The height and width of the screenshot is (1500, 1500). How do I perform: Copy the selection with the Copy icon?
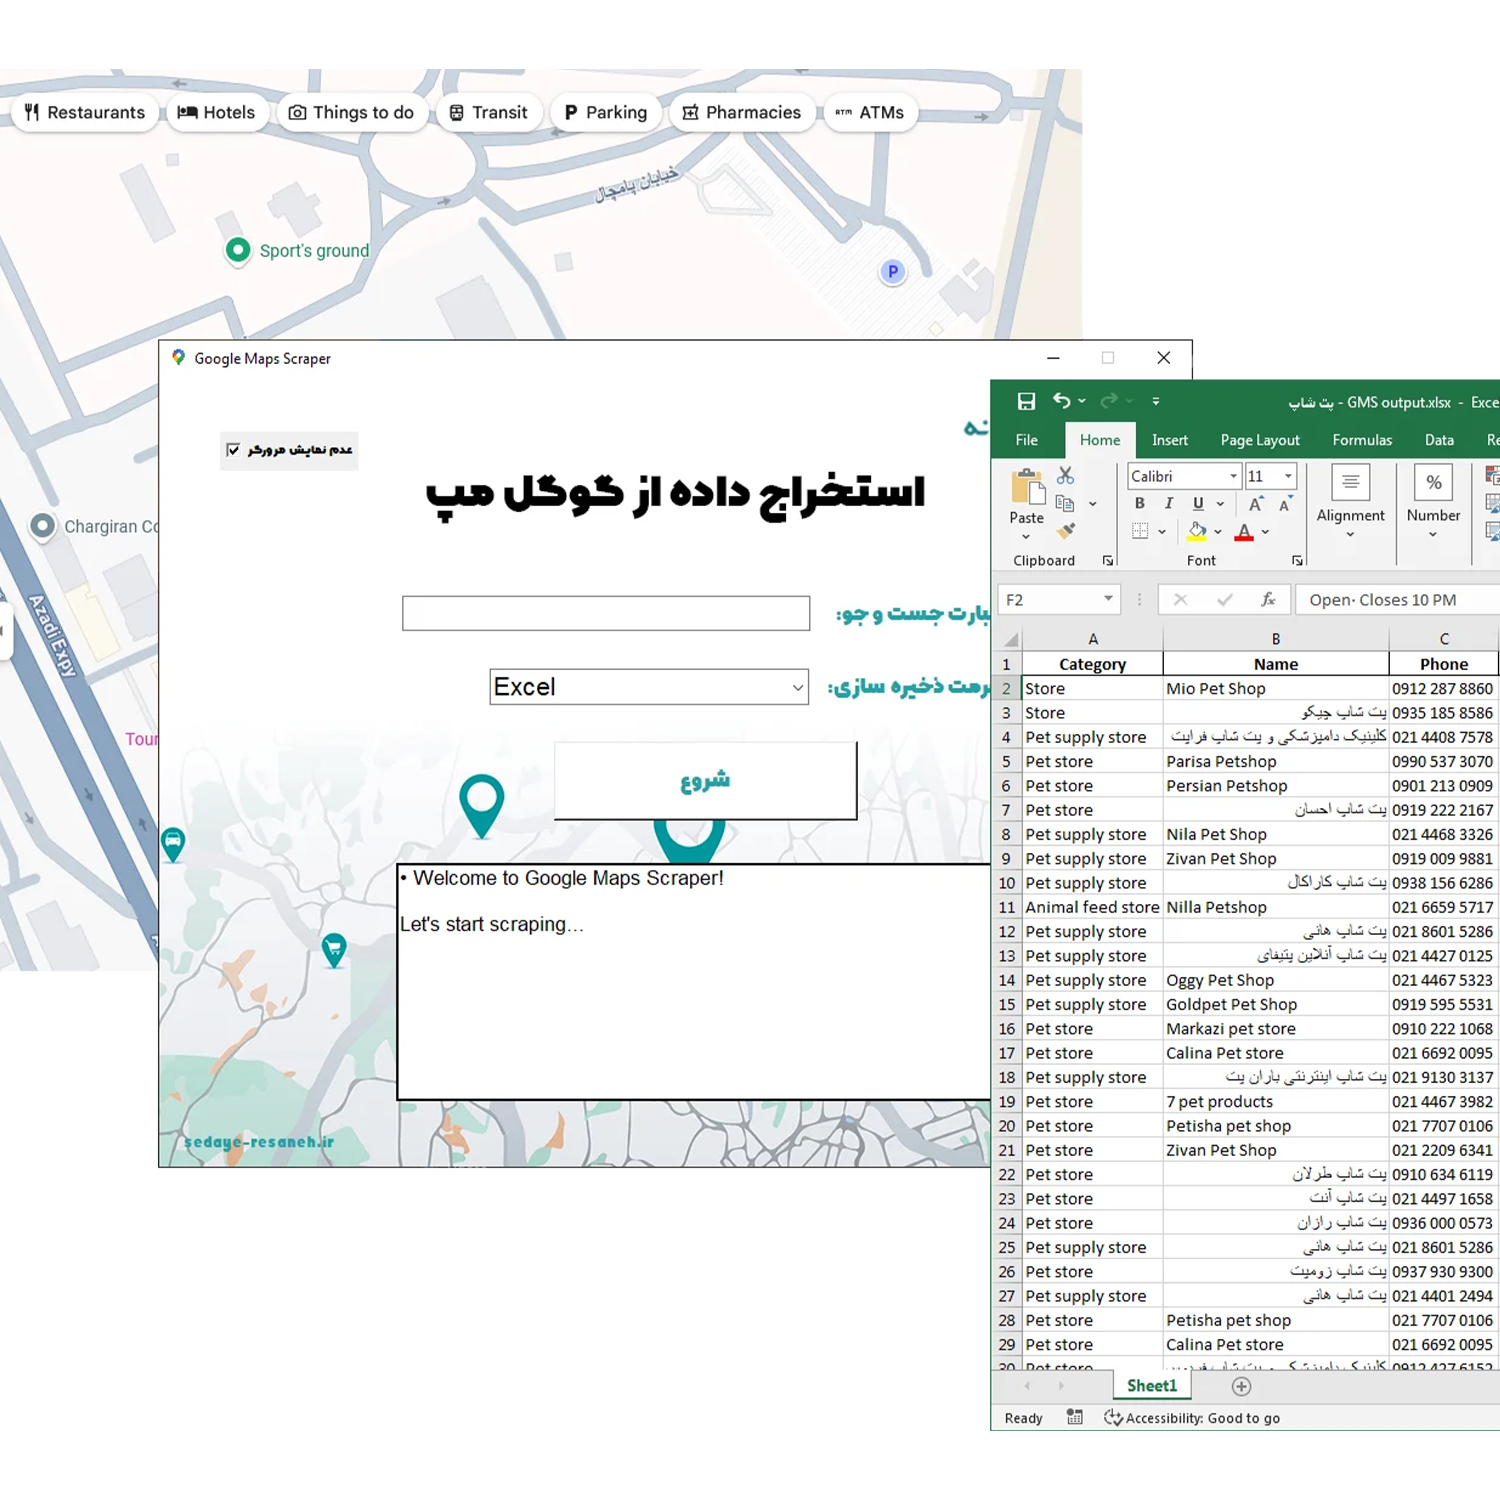[x=1065, y=503]
